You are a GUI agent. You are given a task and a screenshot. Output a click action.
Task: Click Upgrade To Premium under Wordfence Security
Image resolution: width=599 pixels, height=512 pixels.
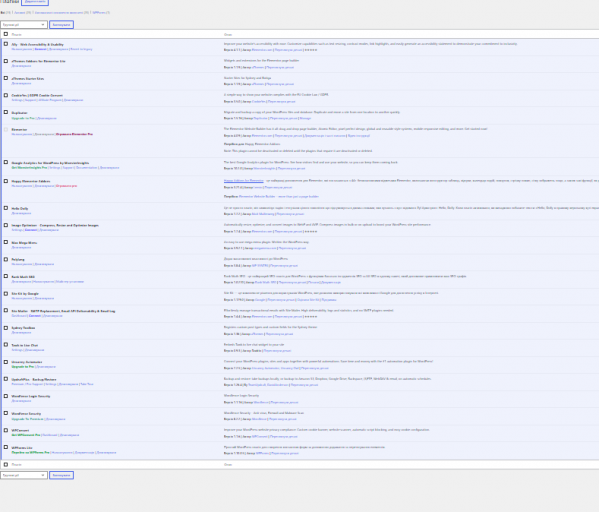click(x=28, y=419)
